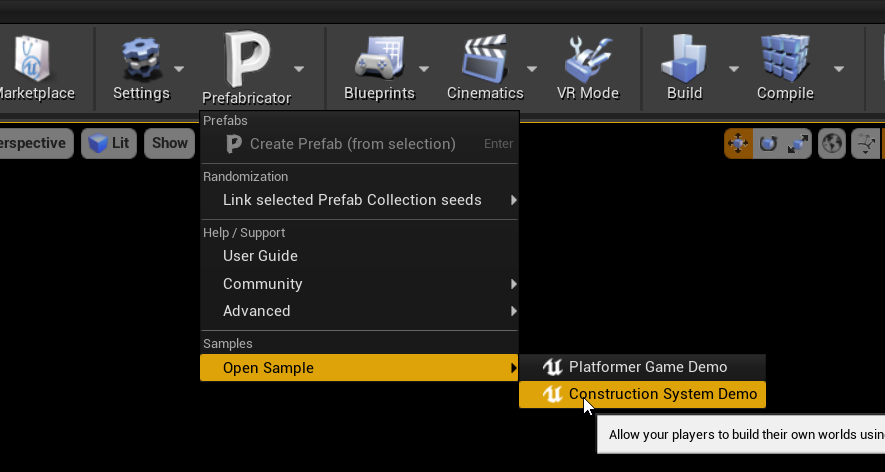Click the Show viewport button

click(169, 143)
